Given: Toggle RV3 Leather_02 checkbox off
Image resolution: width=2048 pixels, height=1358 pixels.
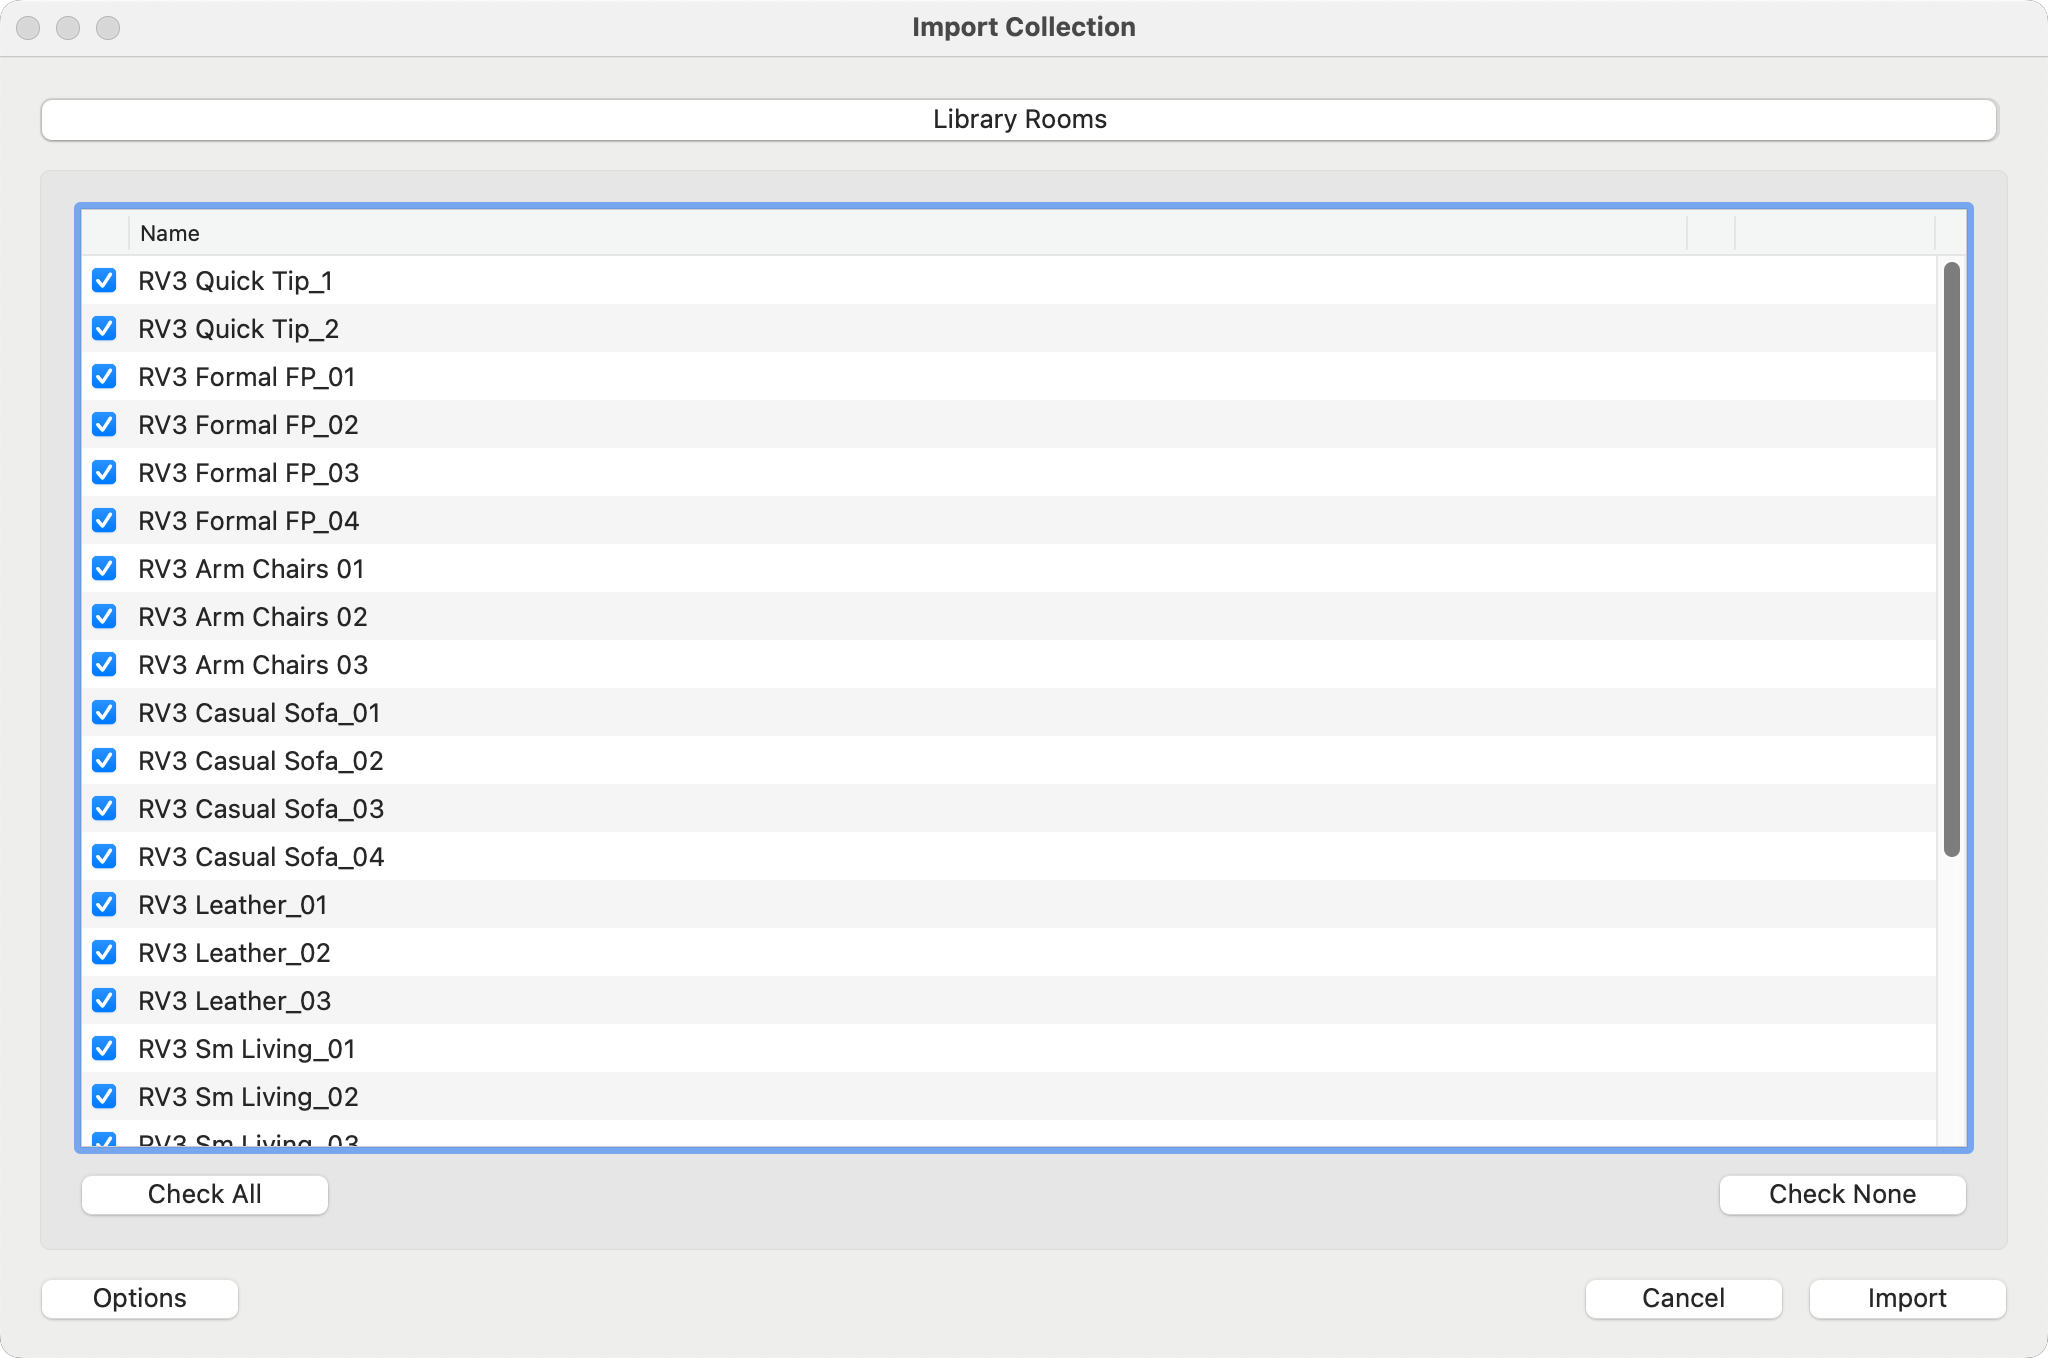Looking at the screenshot, I should (104, 953).
